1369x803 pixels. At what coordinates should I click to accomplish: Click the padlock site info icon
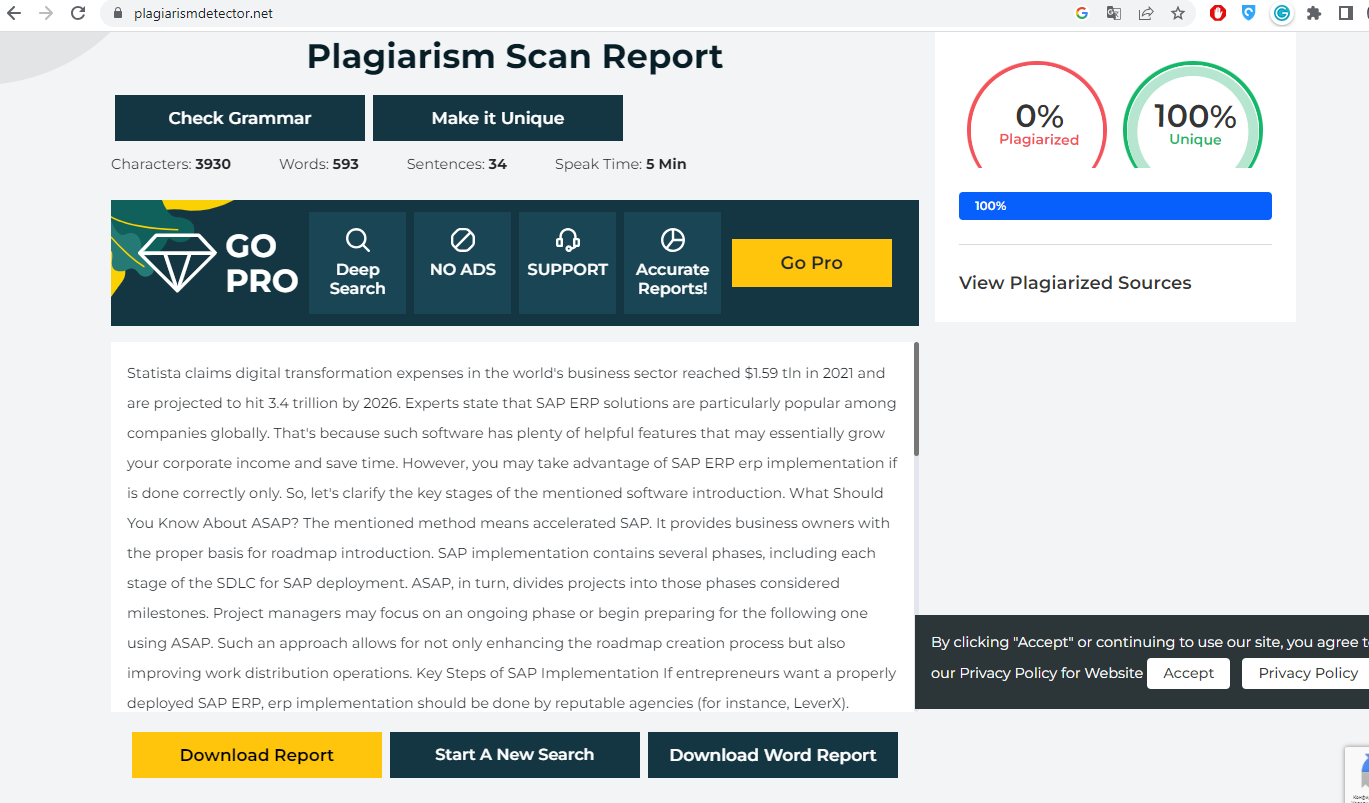coord(117,14)
